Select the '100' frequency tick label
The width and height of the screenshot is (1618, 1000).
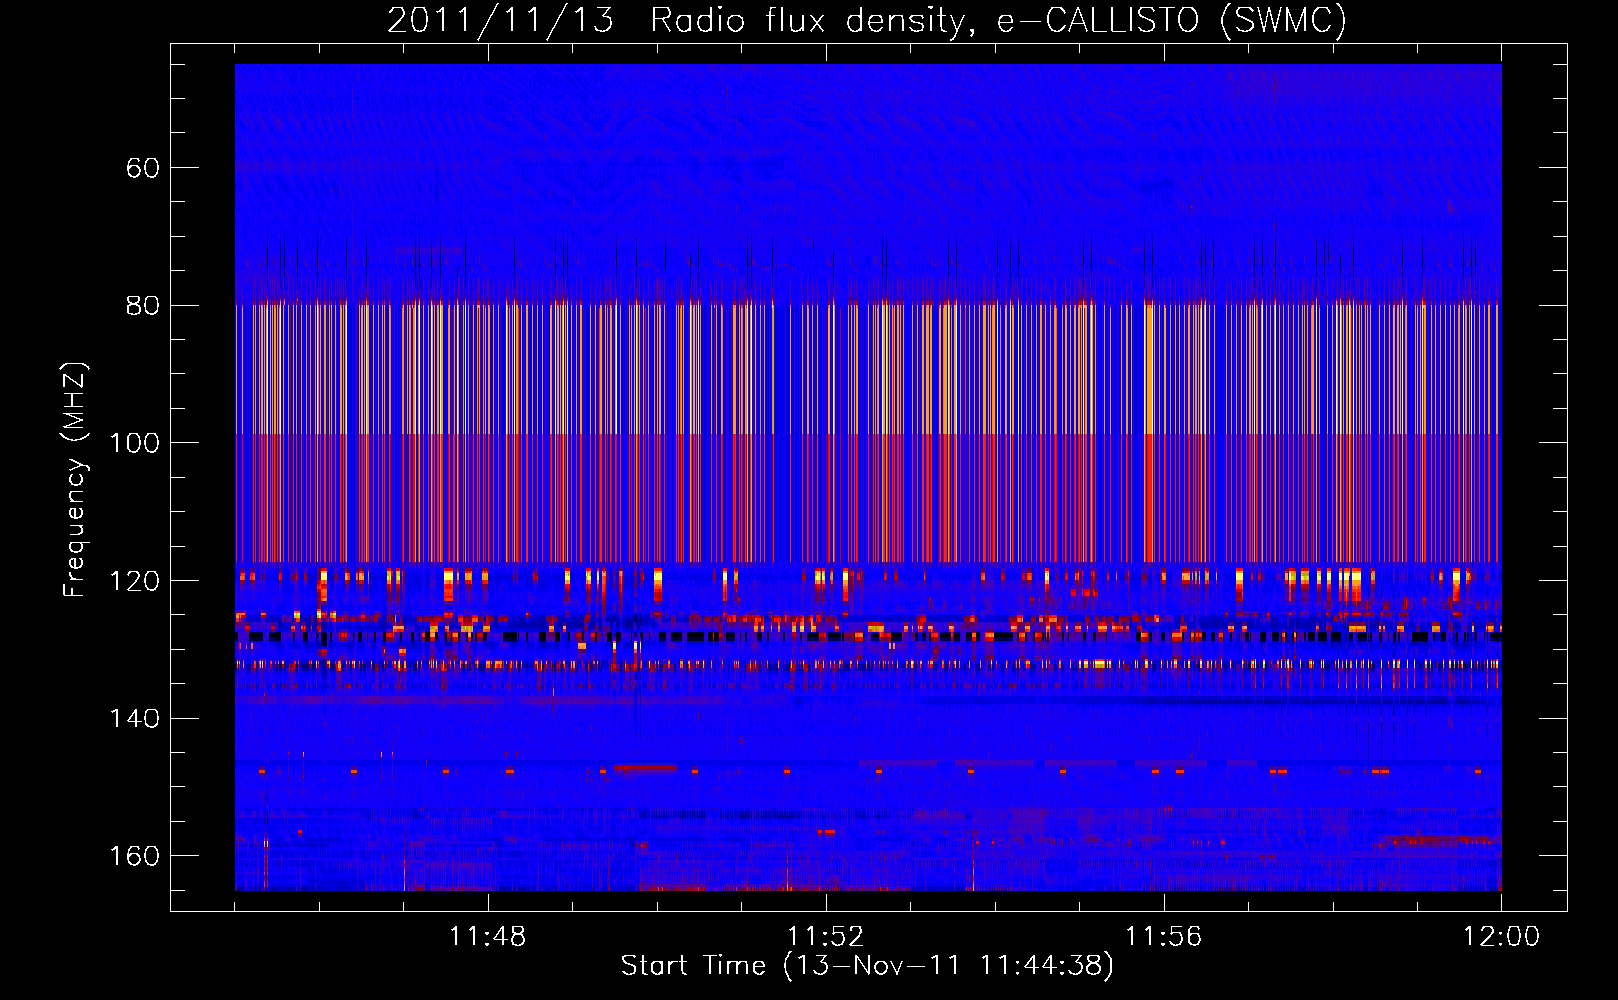tap(135, 443)
